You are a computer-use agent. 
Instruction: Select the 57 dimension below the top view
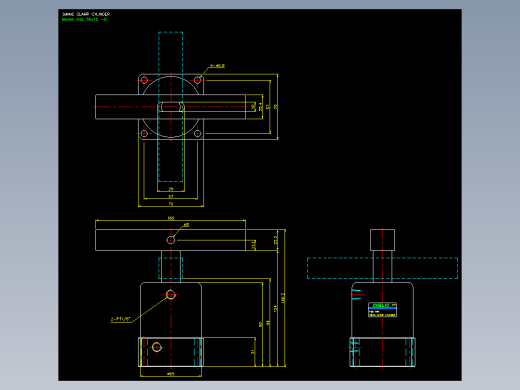point(171,196)
